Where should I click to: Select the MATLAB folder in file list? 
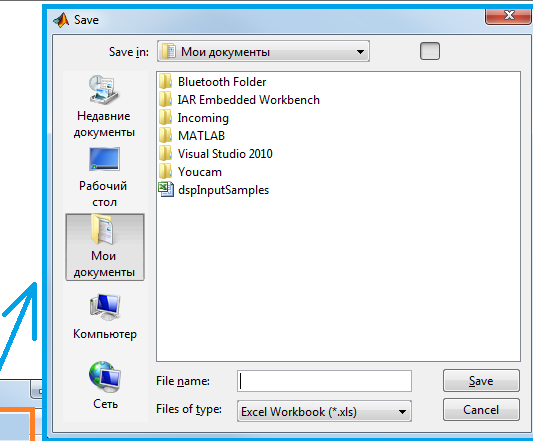[192, 136]
